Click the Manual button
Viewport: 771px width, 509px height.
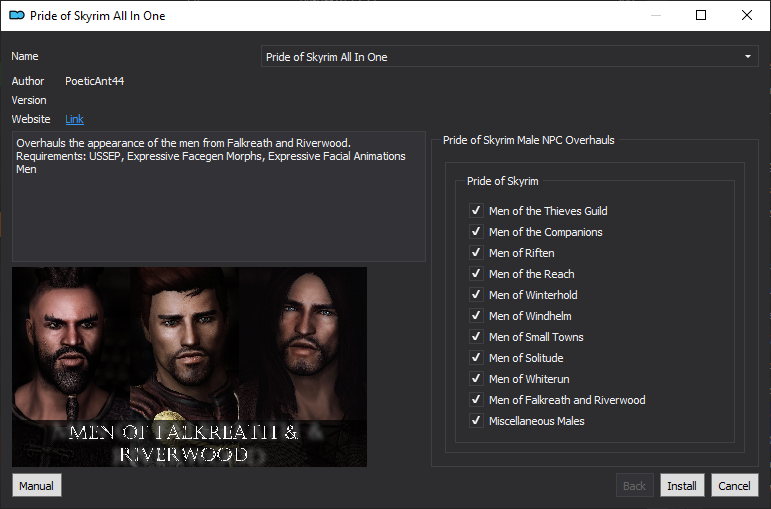point(36,485)
